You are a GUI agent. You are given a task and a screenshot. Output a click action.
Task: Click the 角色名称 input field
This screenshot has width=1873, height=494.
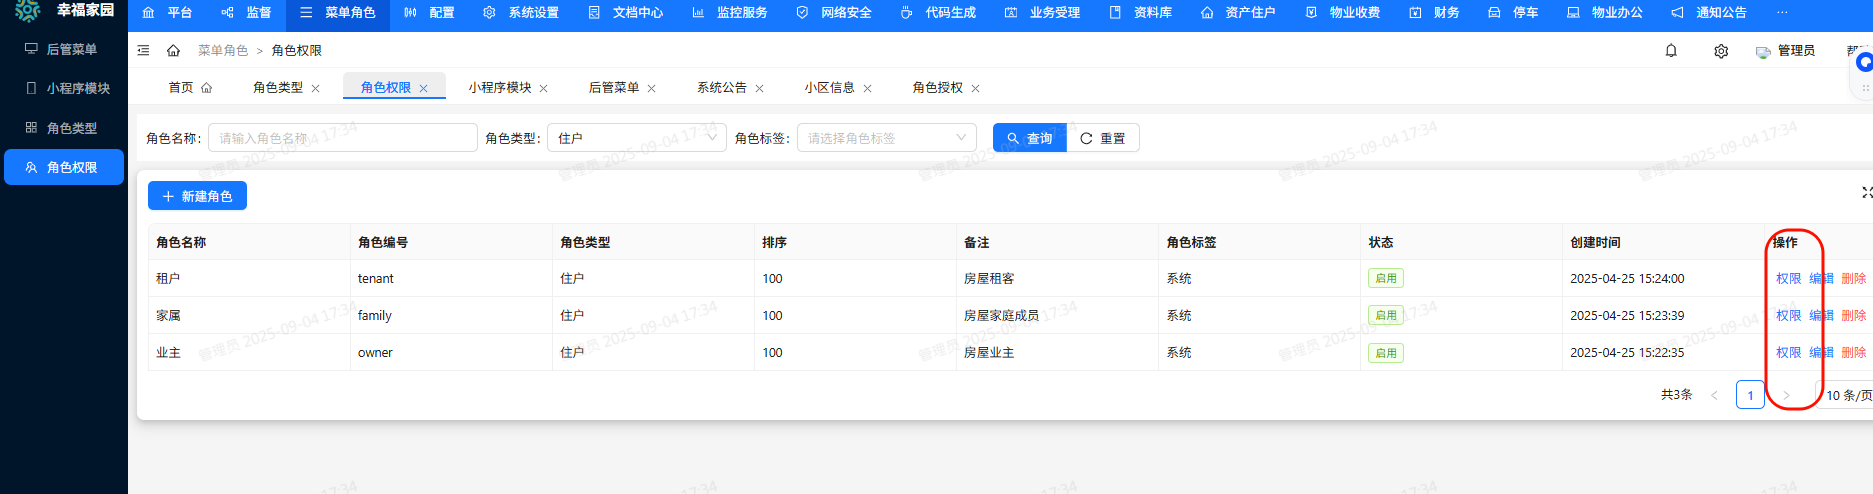click(x=342, y=138)
